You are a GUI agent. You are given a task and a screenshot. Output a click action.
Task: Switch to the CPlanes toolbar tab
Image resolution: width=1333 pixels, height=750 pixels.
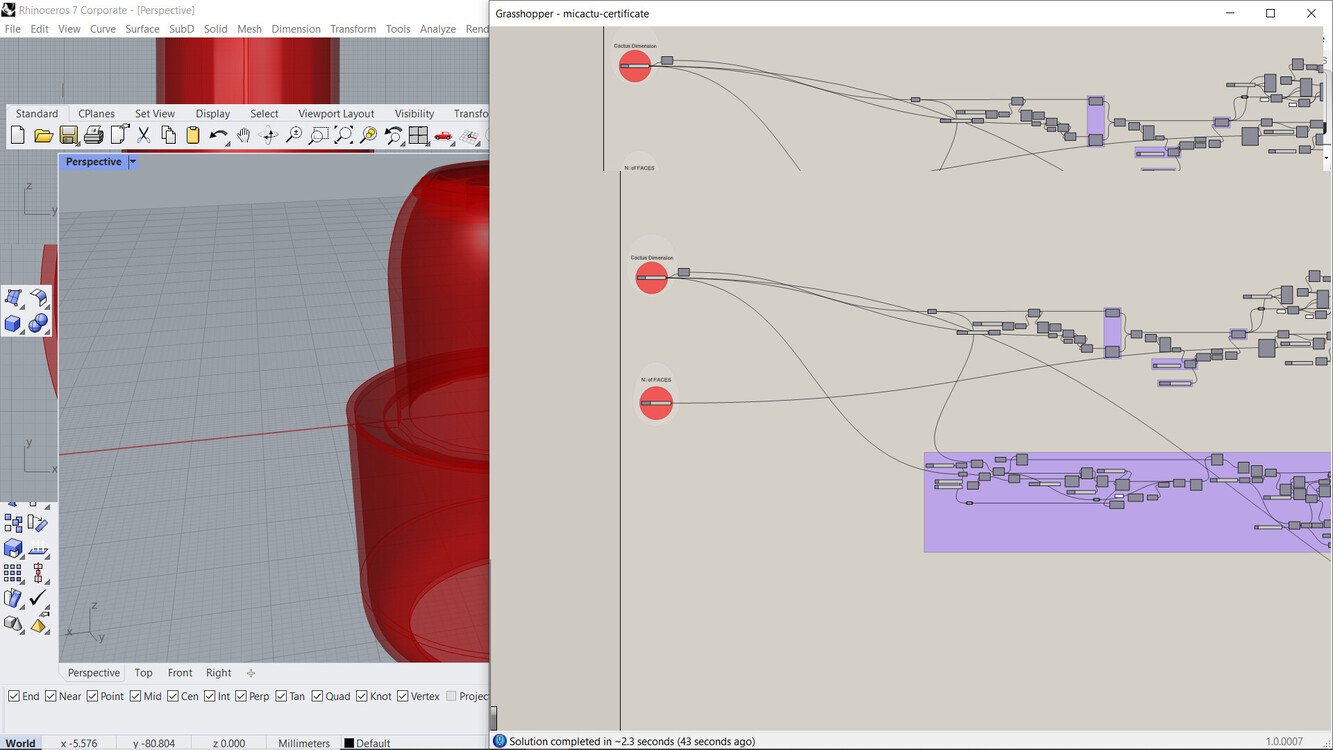coord(97,114)
